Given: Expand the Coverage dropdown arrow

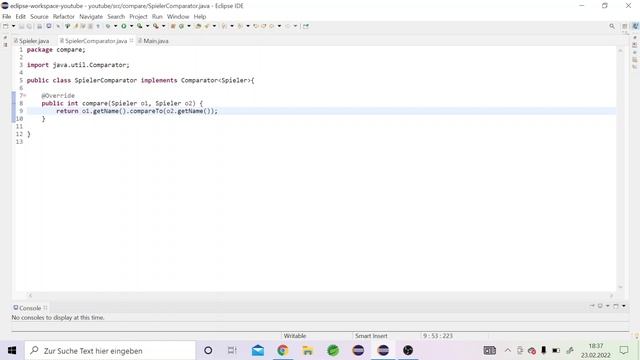Looking at the screenshot, I should pos(147,26).
